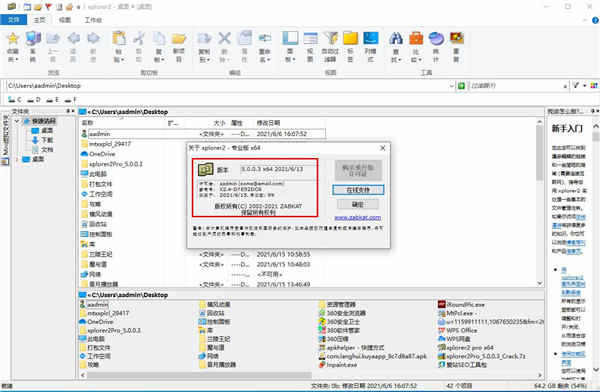Select com.langhui.kuyaapp_9c7d8a87.apk in bottom pane
The image size is (600, 392).
click(x=373, y=356)
